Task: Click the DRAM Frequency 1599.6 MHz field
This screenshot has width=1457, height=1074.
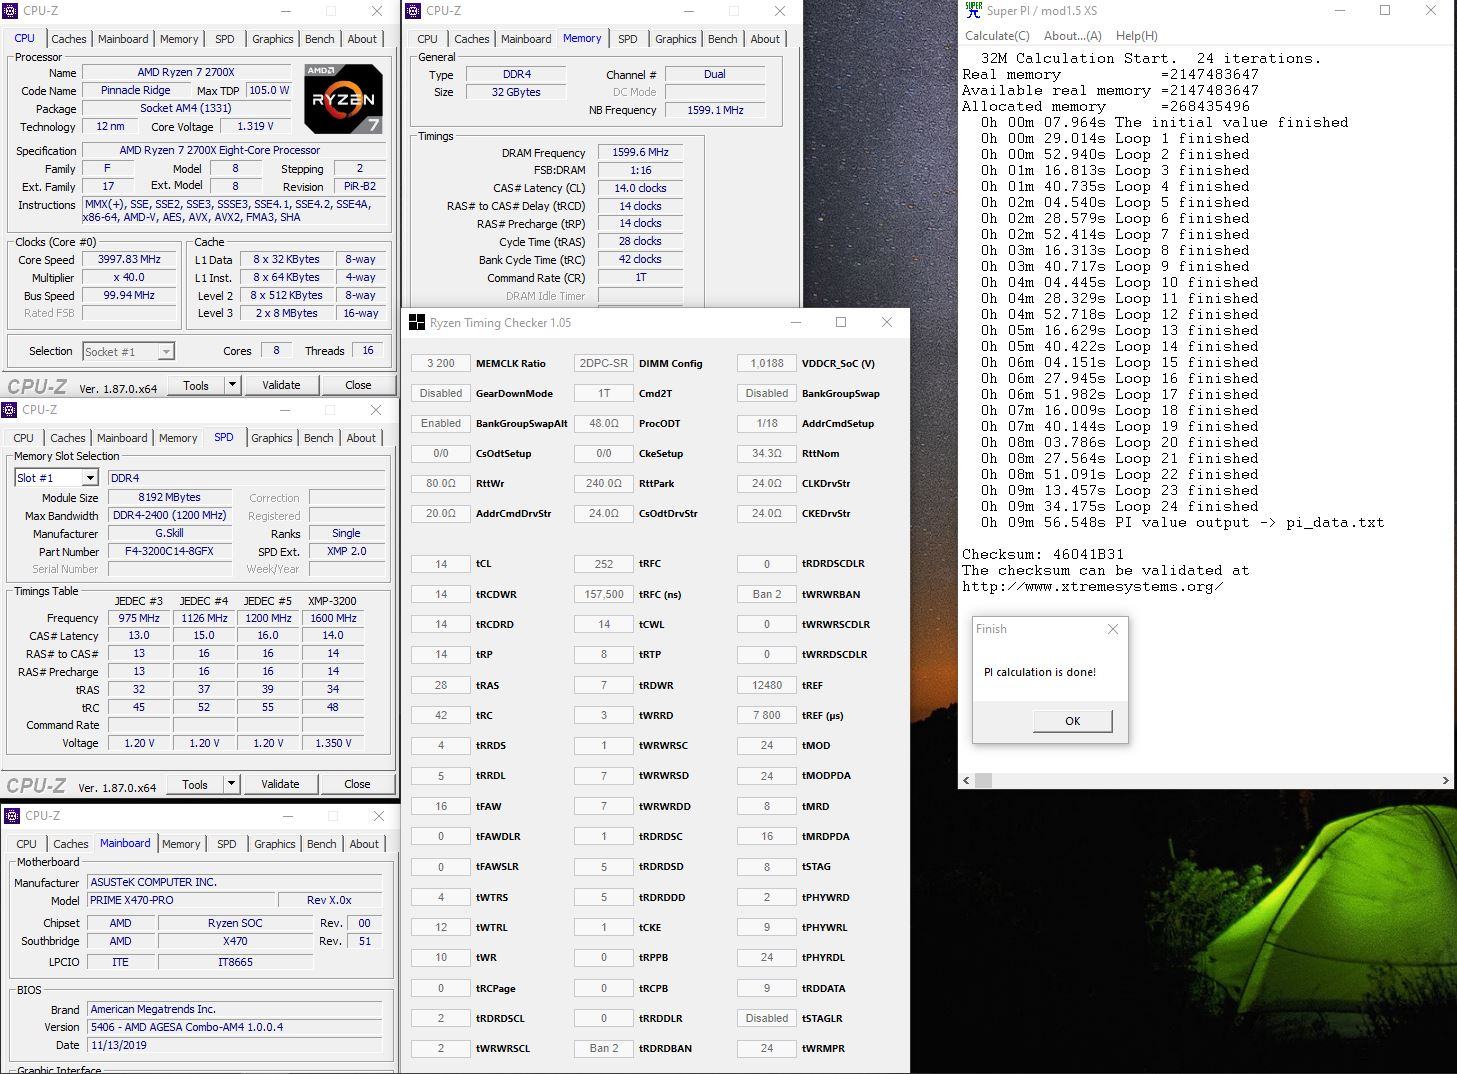Action: 640,152
